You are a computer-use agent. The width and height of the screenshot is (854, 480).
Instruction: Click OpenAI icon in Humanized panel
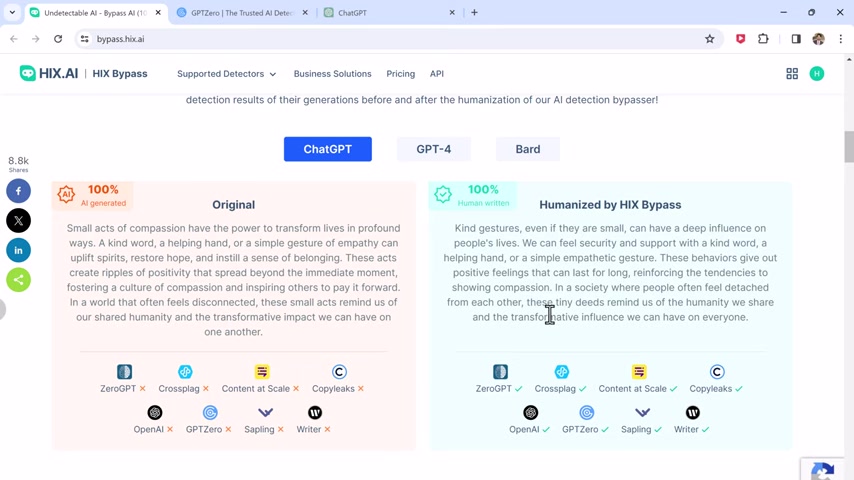point(530,412)
